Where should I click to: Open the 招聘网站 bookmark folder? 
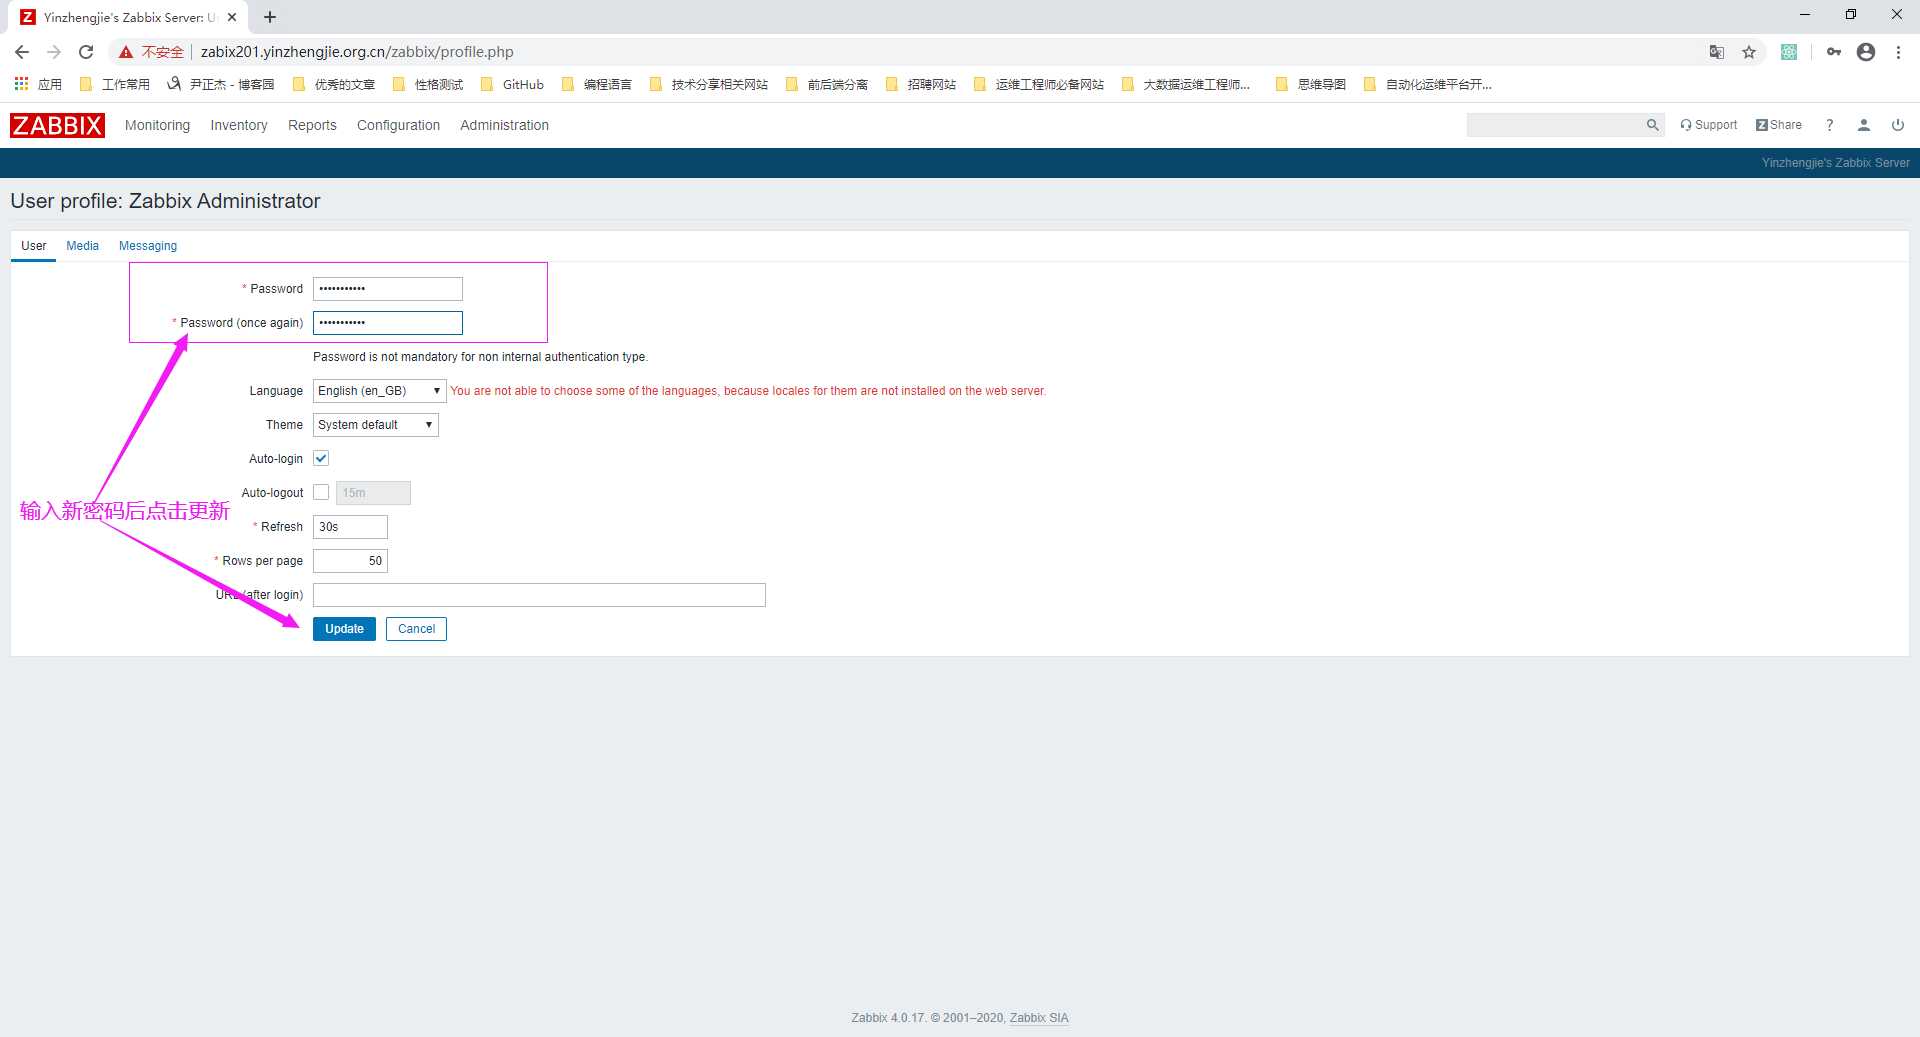pyautogui.click(x=921, y=84)
